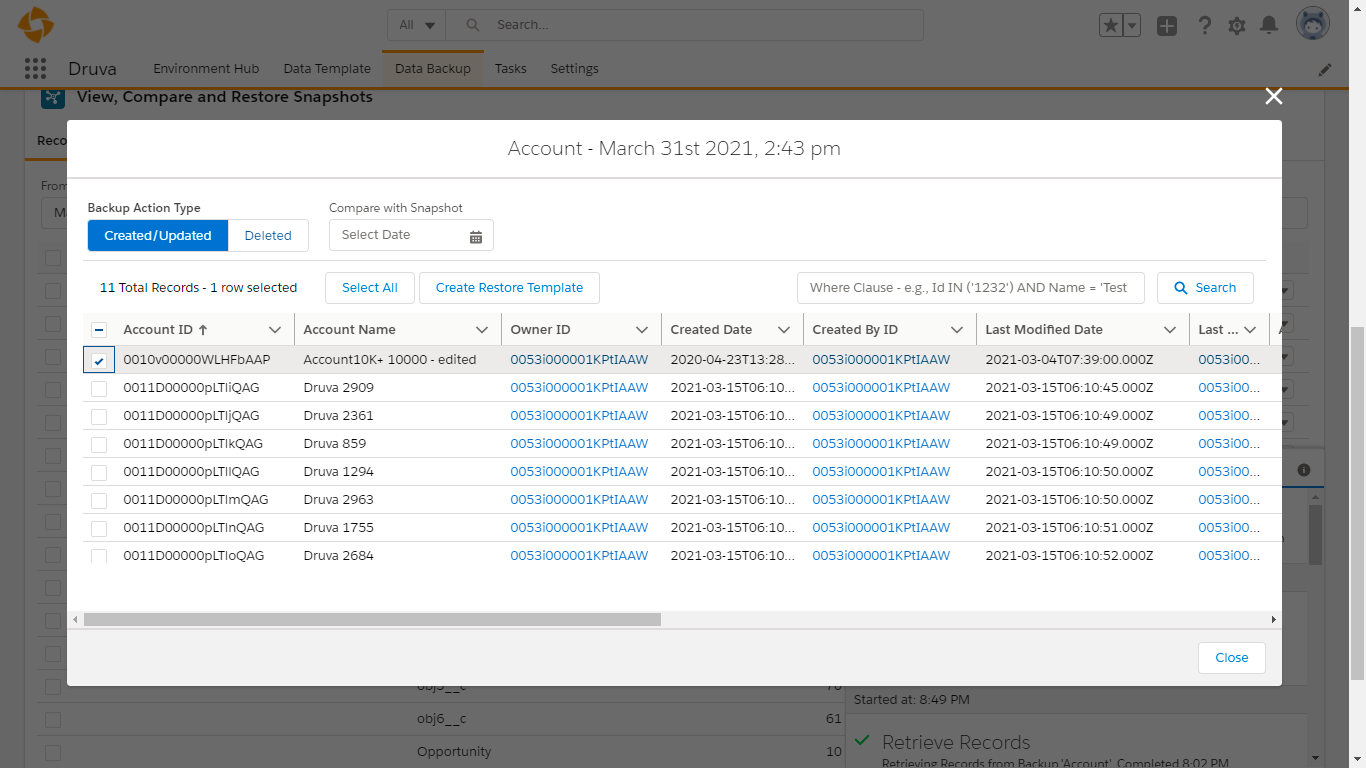Screen dimensions: 1366x768
Task: Check the Druva 2963 row checkbox
Action: click(x=99, y=500)
